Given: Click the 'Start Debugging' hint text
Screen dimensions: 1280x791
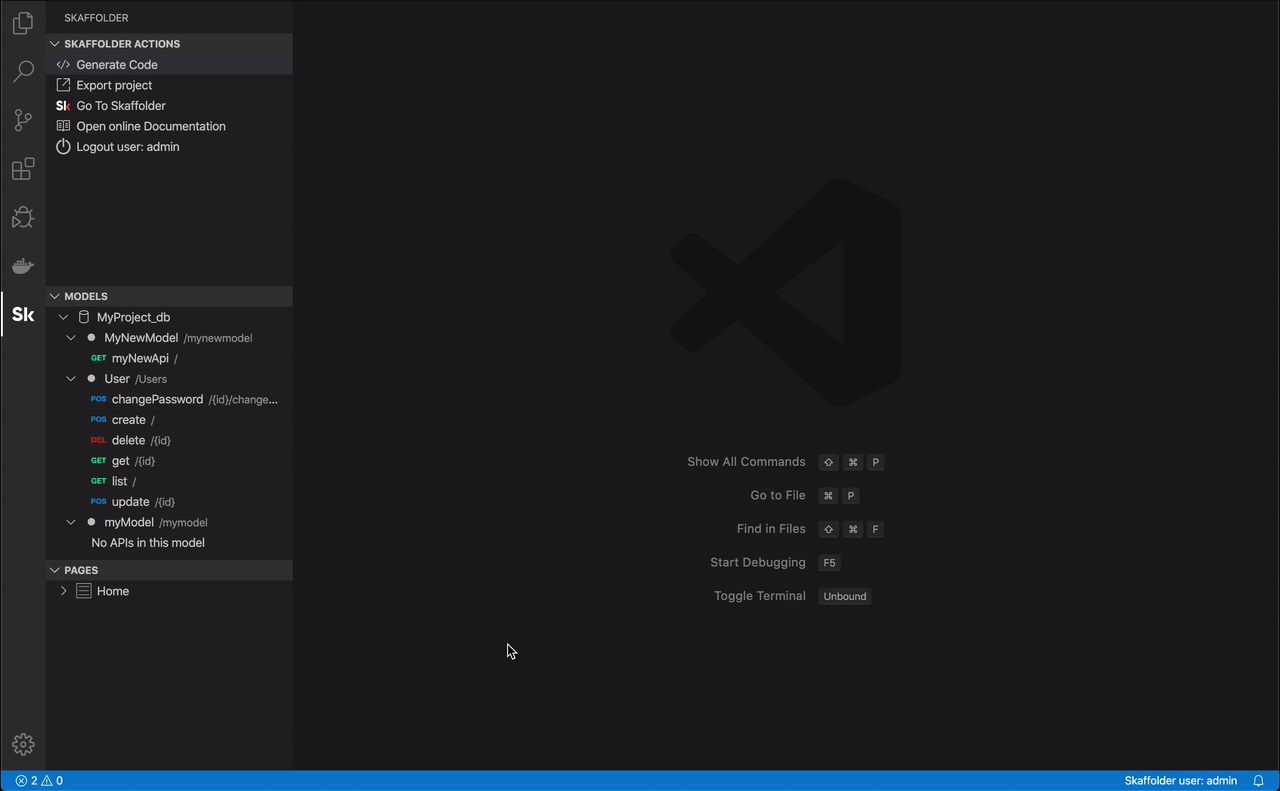Looking at the screenshot, I should click(x=758, y=562).
